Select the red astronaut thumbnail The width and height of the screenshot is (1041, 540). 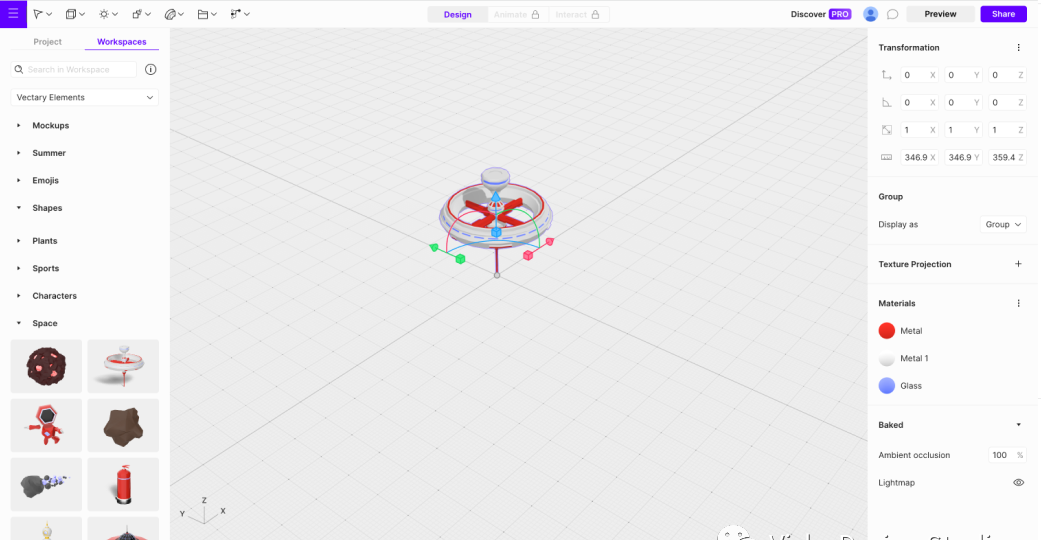[46, 425]
